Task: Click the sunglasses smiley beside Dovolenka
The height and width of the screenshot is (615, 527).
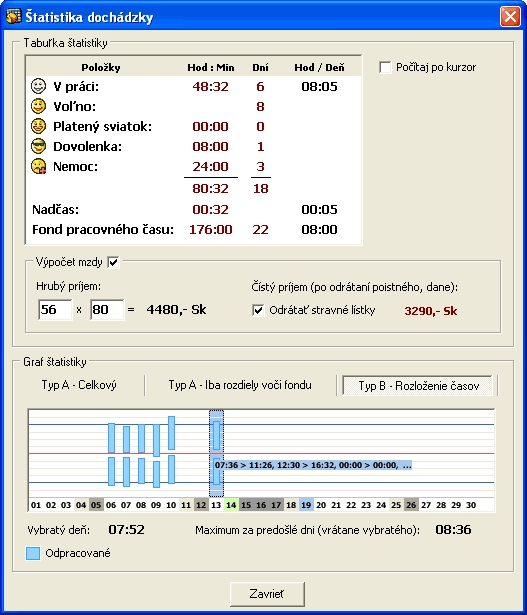Action: 38,146
